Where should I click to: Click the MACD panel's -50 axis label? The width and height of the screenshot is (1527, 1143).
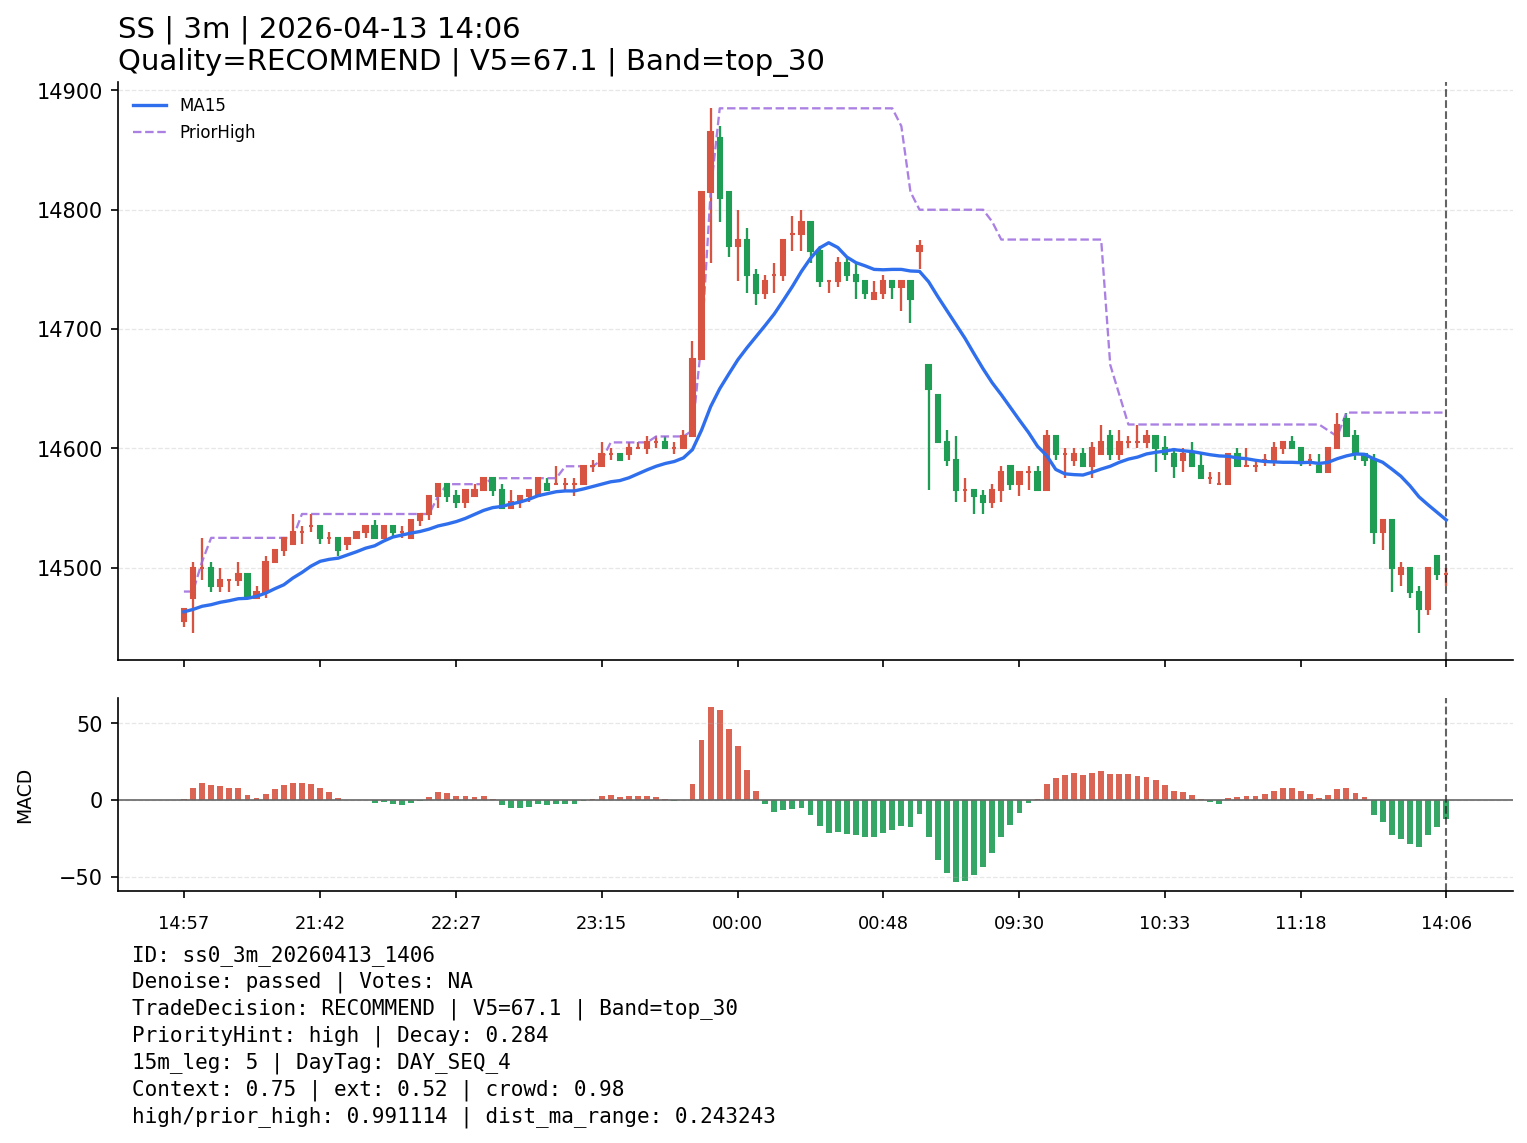[81, 877]
